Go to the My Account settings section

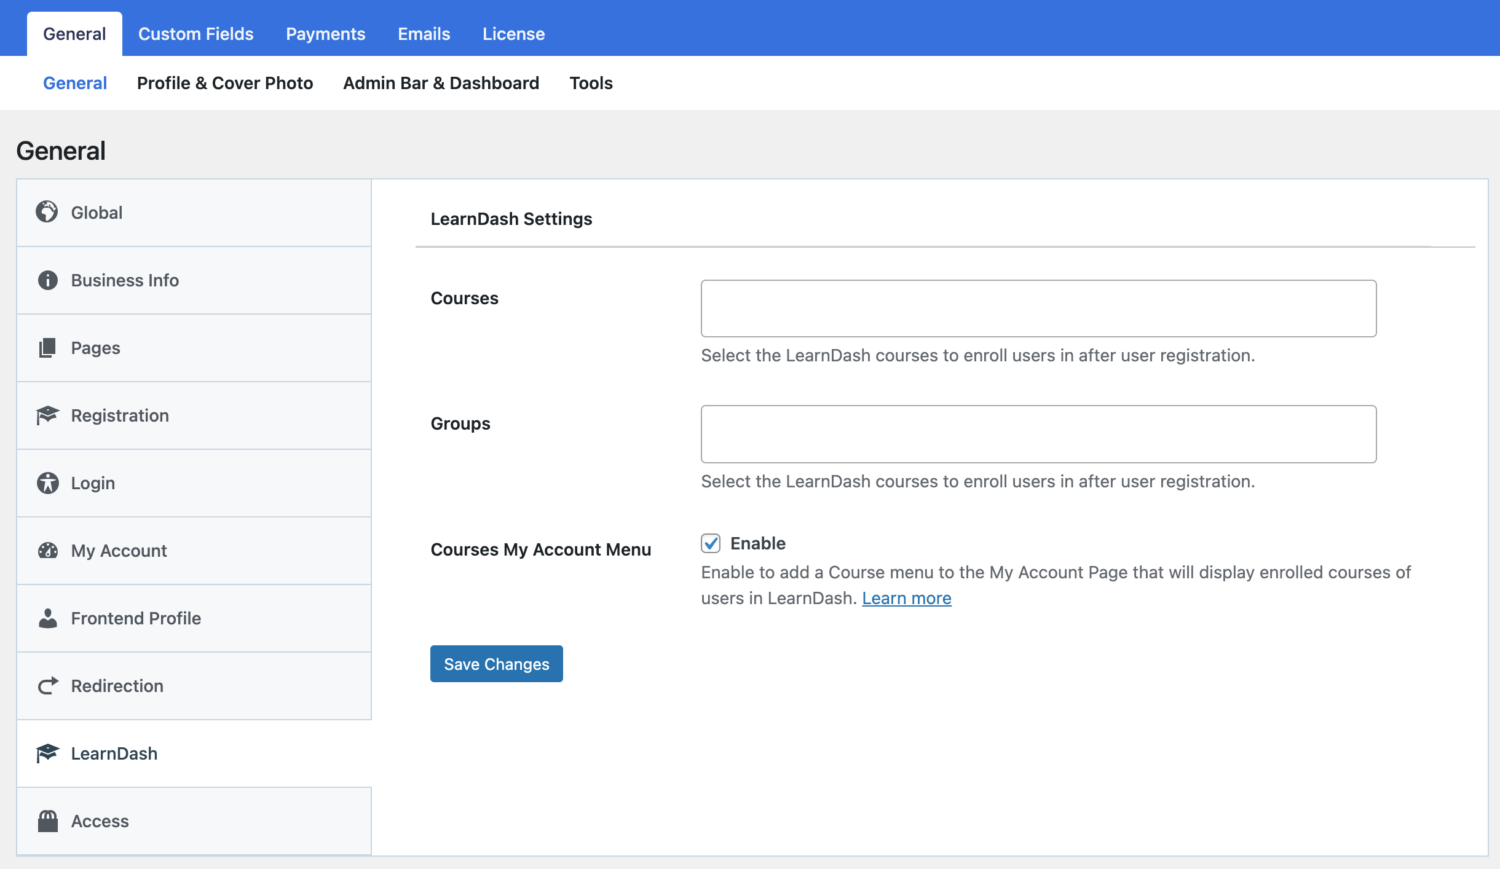pyautogui.click(x=194, y=551)
